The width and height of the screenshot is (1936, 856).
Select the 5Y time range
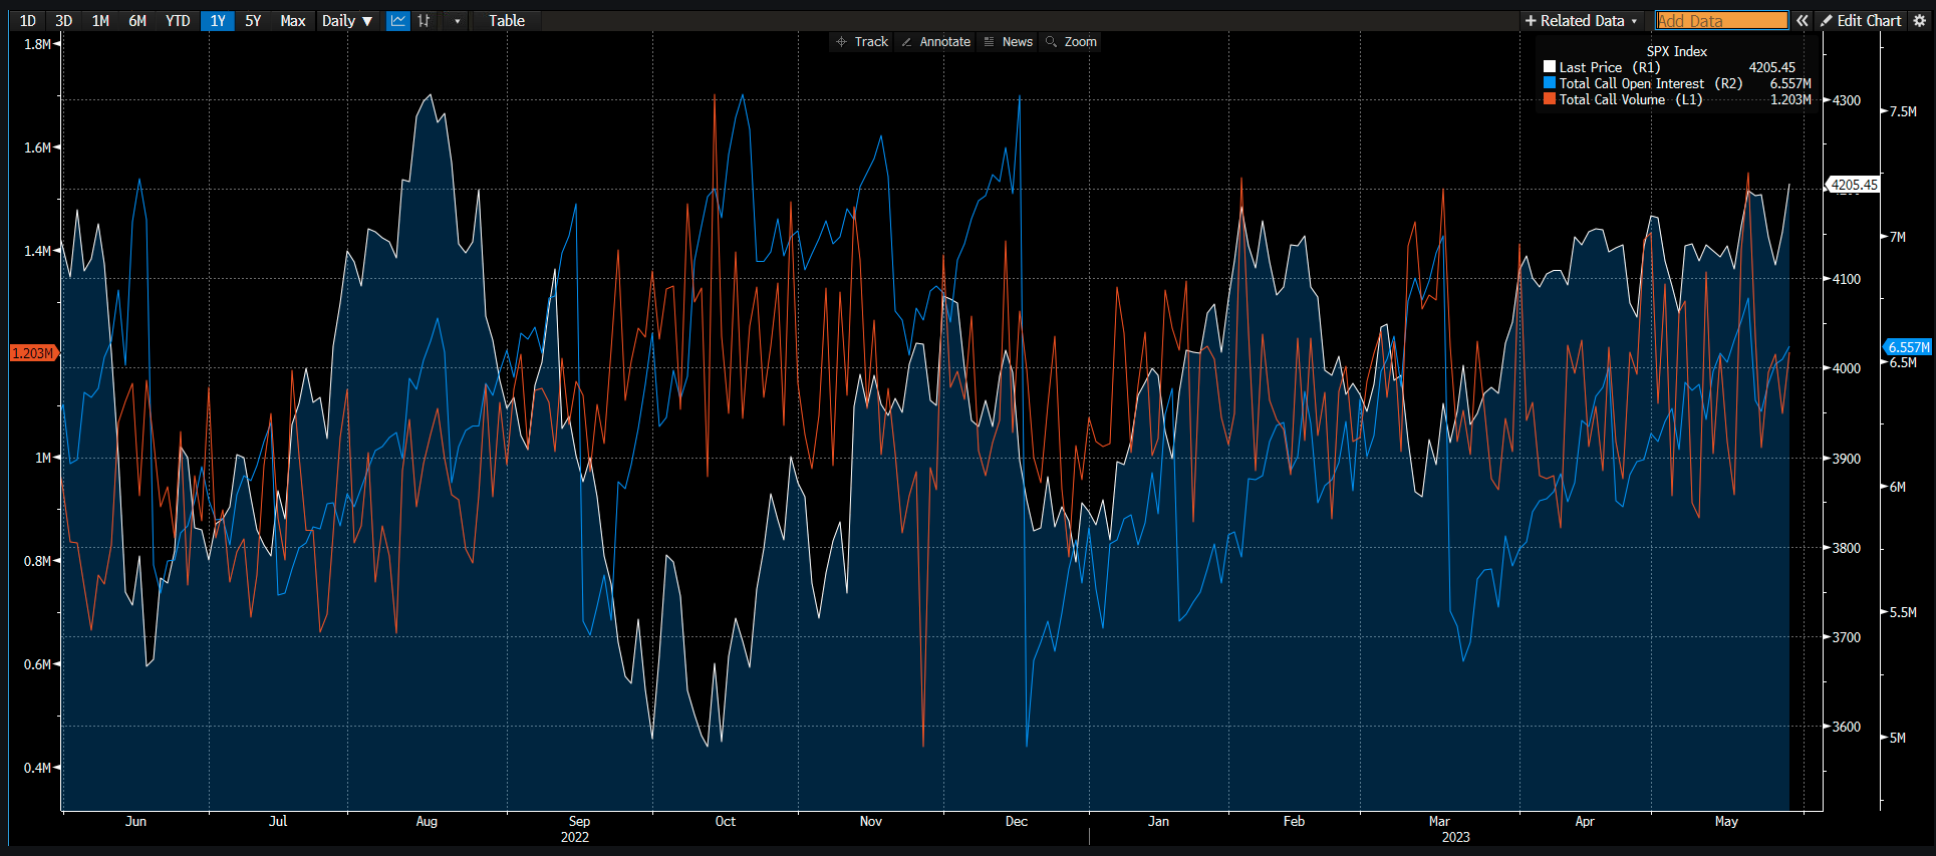point(253,21)
